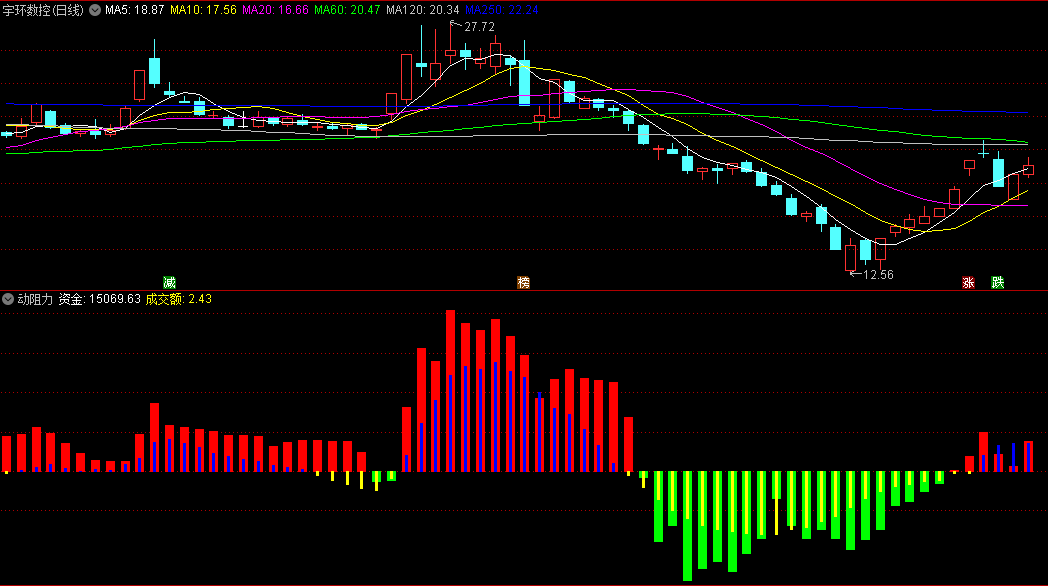The width and height of the screenshot is (1048, 586).
Task: Select the MA250: 22.24 label
Action: click(501, 10)
